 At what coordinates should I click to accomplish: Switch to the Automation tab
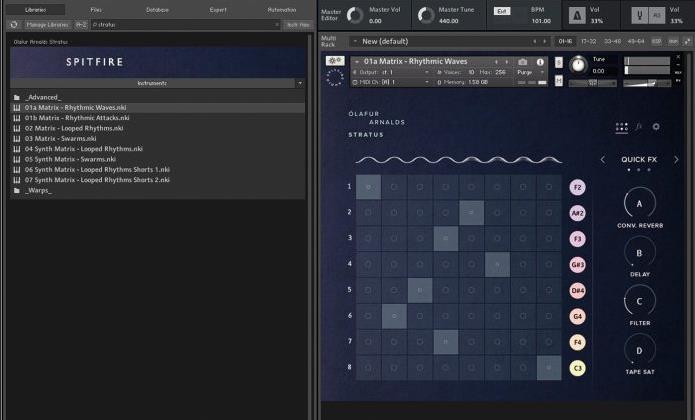(x=282, y=10)
